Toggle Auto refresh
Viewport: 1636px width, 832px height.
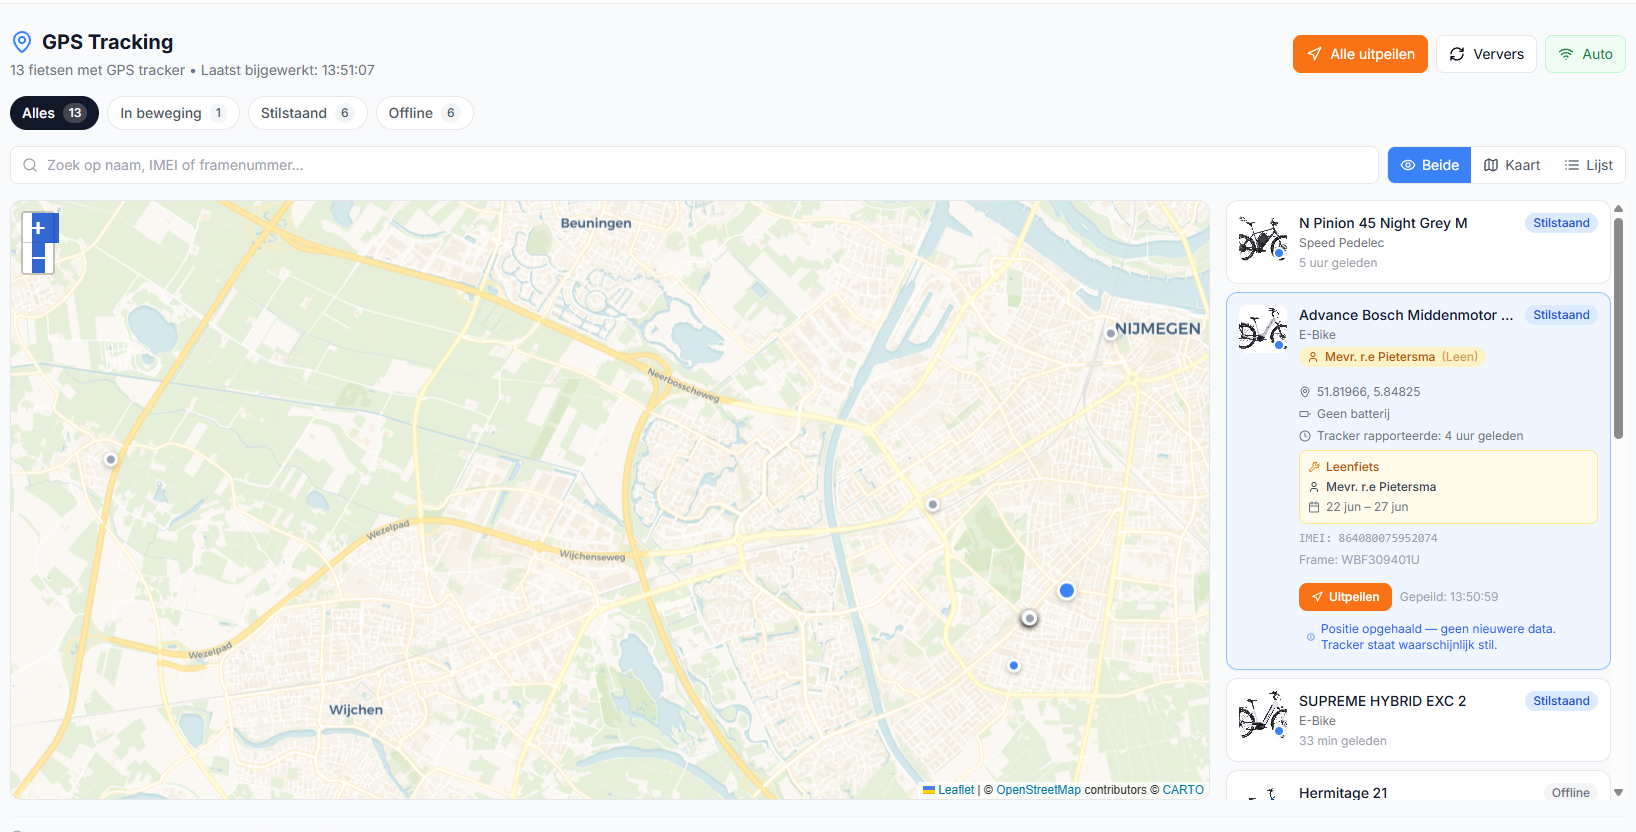point(1585,54)
